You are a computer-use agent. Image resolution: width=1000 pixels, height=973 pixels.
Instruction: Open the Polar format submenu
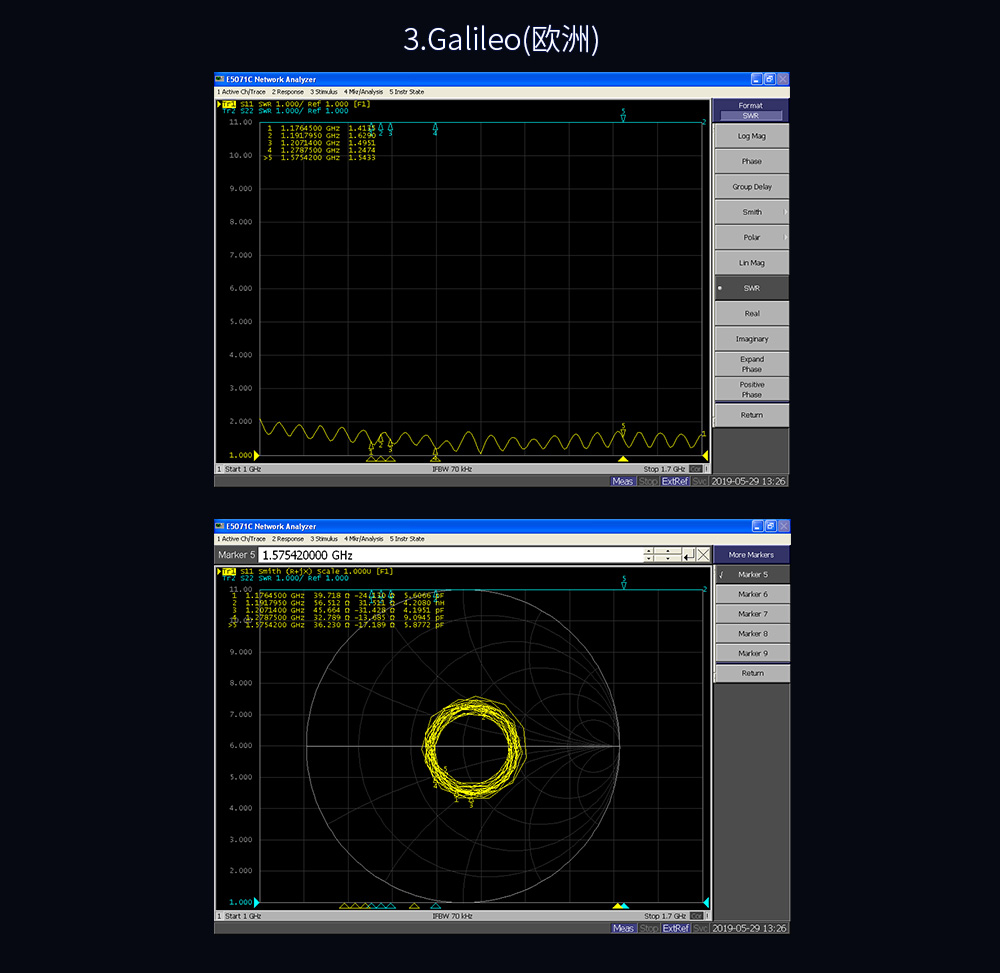[751, 237]
